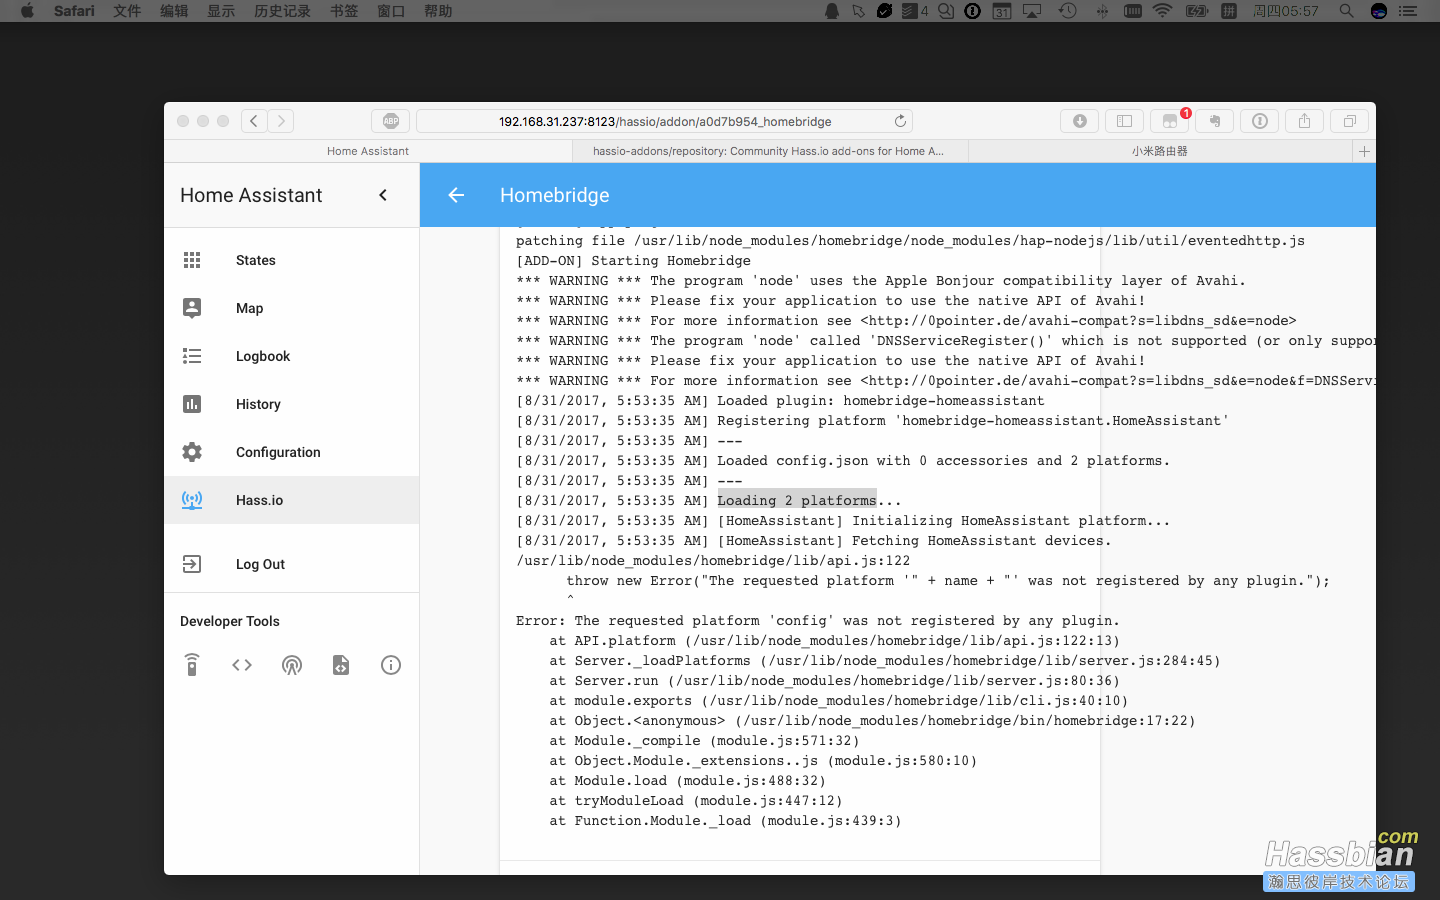Click the Log Out label
Viewport: 1440px width, 900px height.
260,564
